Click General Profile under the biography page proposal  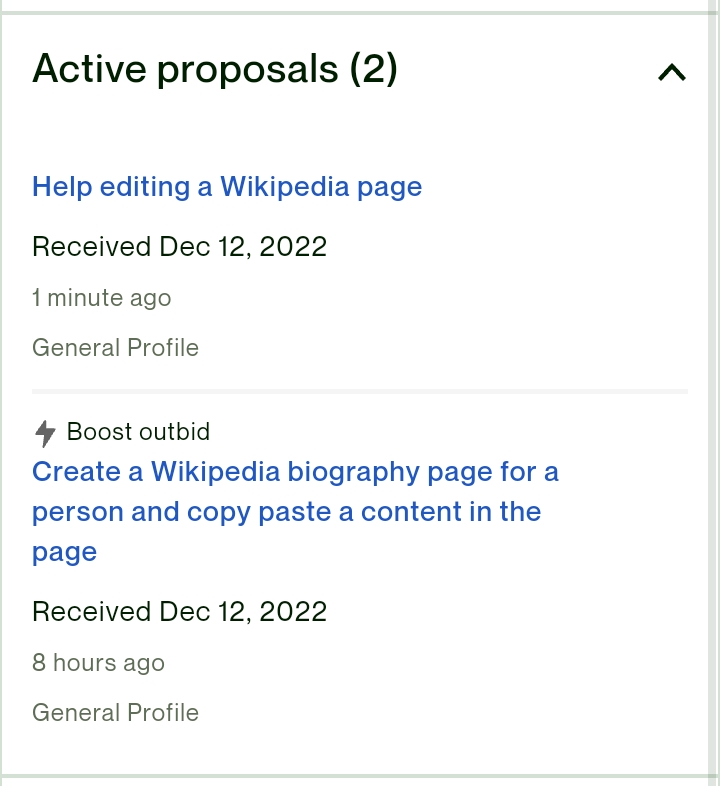[x=115, y=712]
